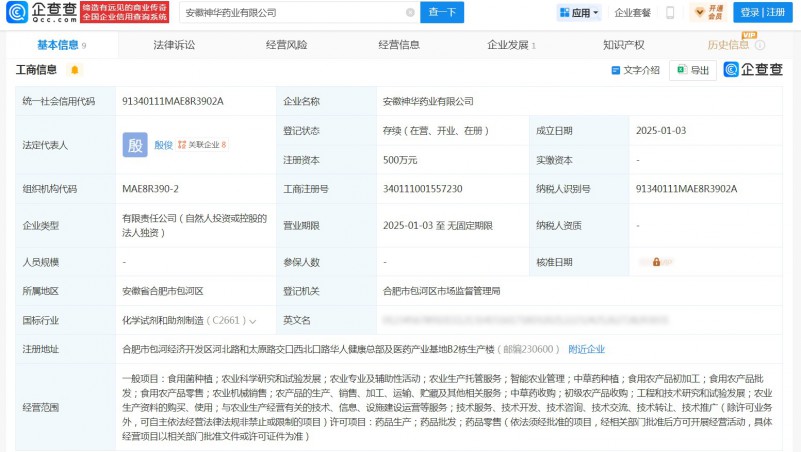Switch to the 知识产权 tab
The image size is (801, 452).
(624, 45)
